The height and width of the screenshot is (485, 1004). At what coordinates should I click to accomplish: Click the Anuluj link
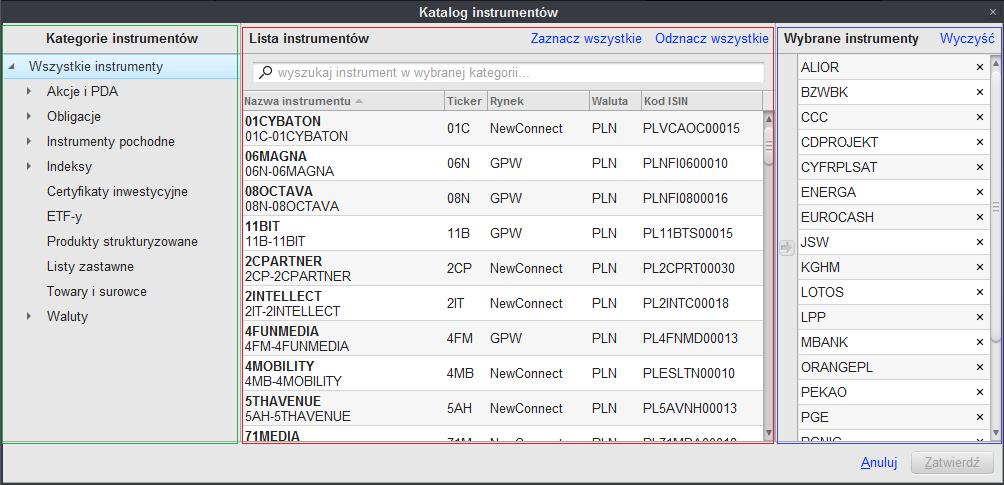coord(878,463)
